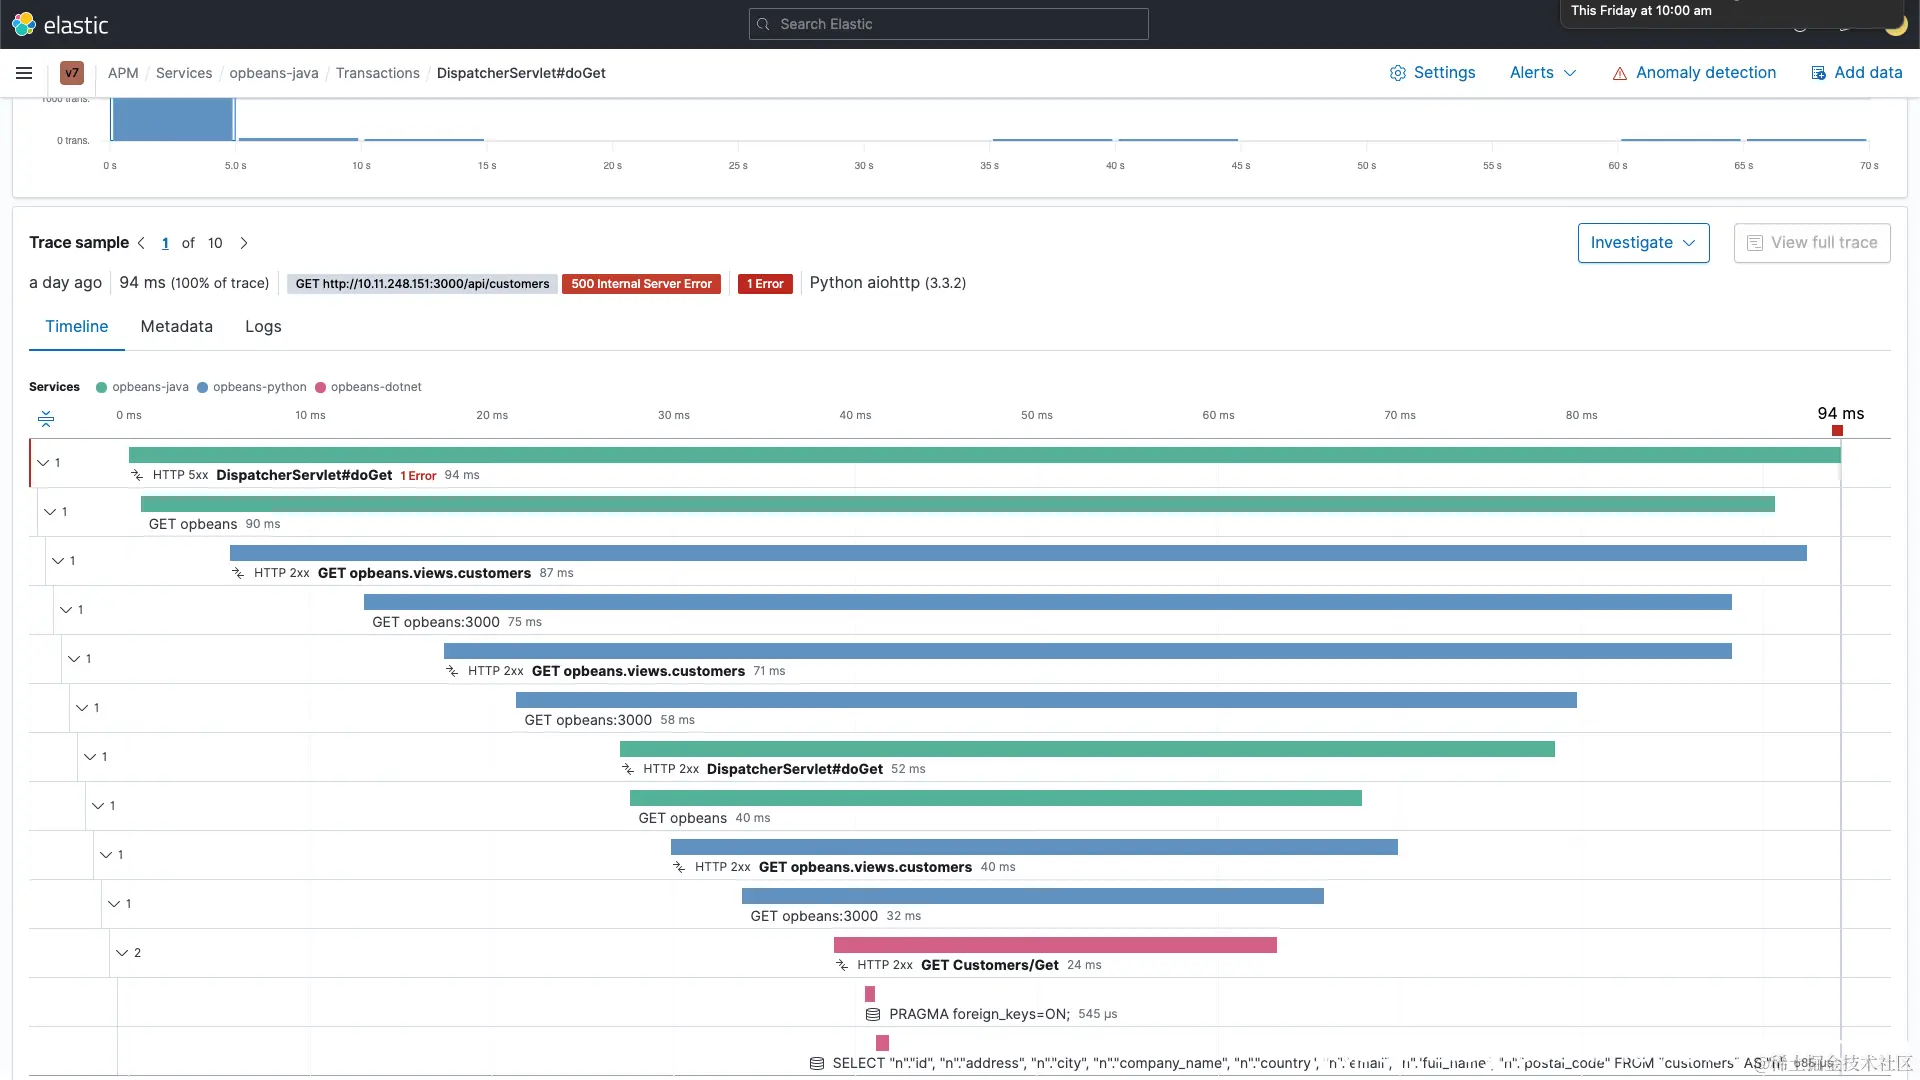1920x1080 pixels.
Task: Click the Elastic logo icon
Action: [x=24, y=24]
